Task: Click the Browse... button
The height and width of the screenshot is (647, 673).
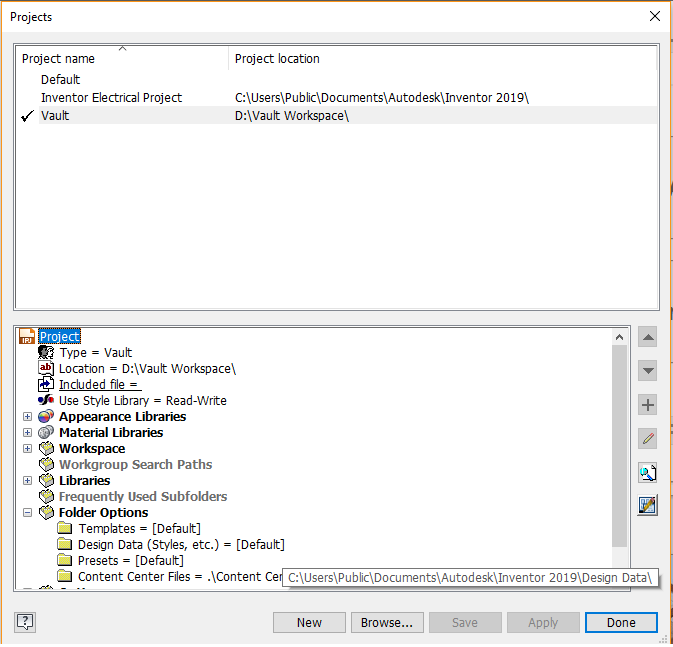Action: [387, 623]
